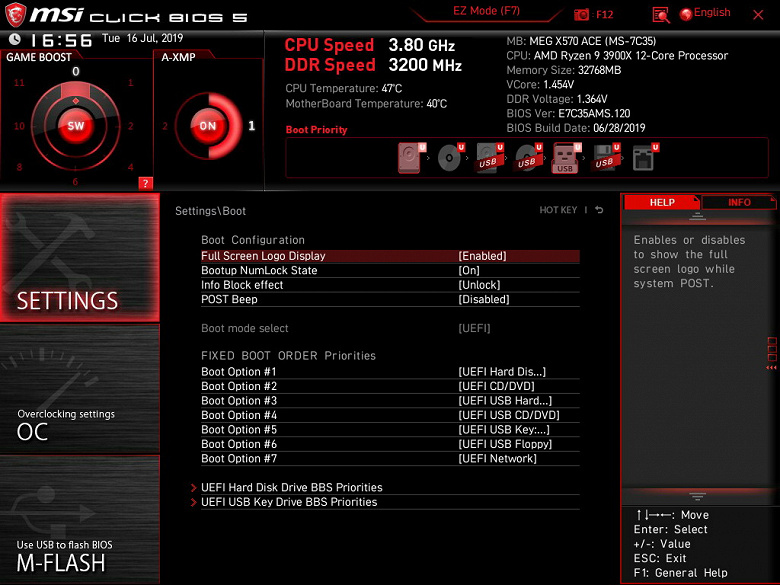Click the help panel bottom scroll handle
The image size is (780, 585).
[x=697, y=496]
